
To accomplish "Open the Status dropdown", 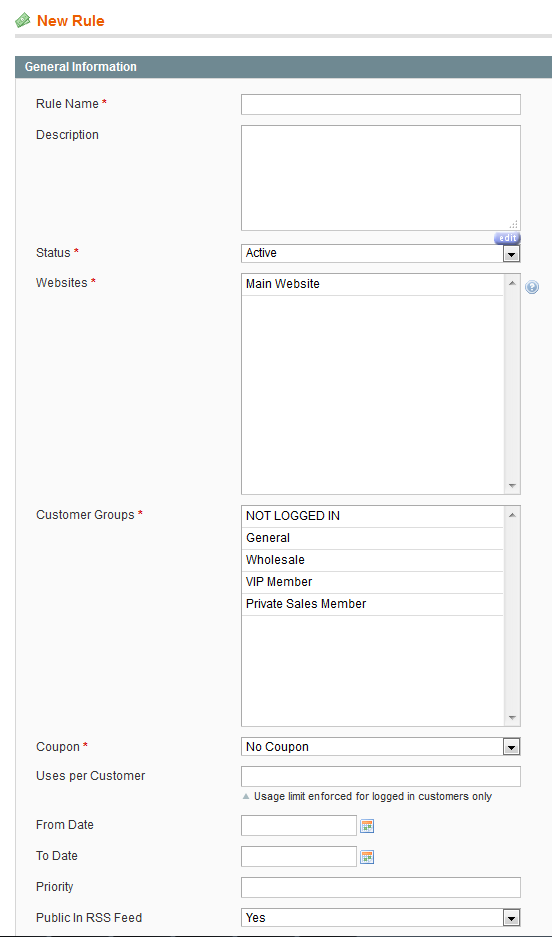I will (x=381, y=253).
